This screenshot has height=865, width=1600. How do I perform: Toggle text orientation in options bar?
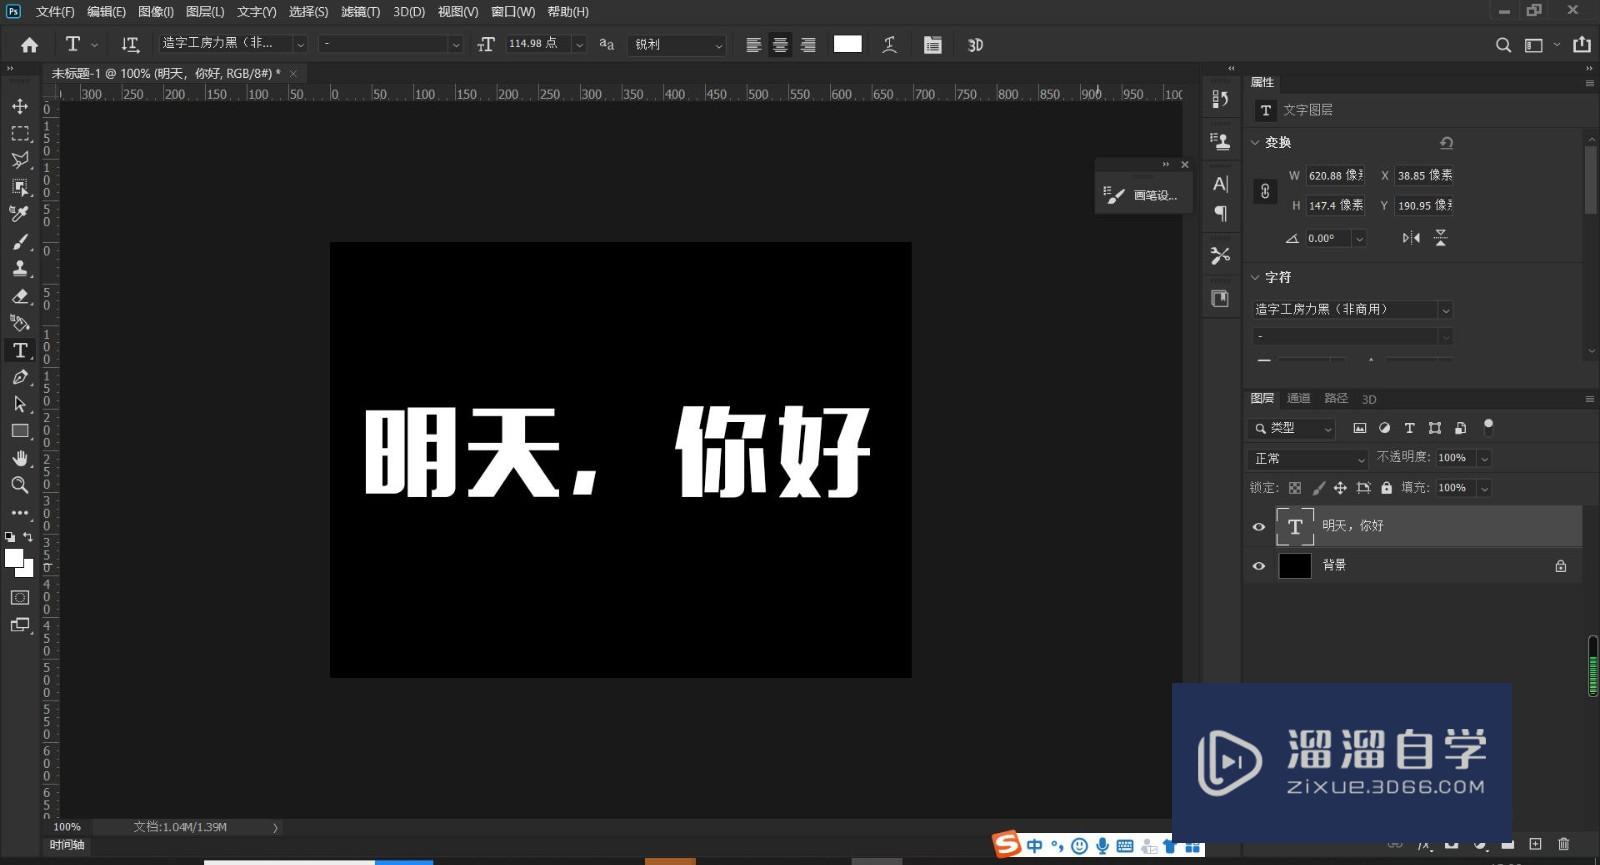pos(130,45)
